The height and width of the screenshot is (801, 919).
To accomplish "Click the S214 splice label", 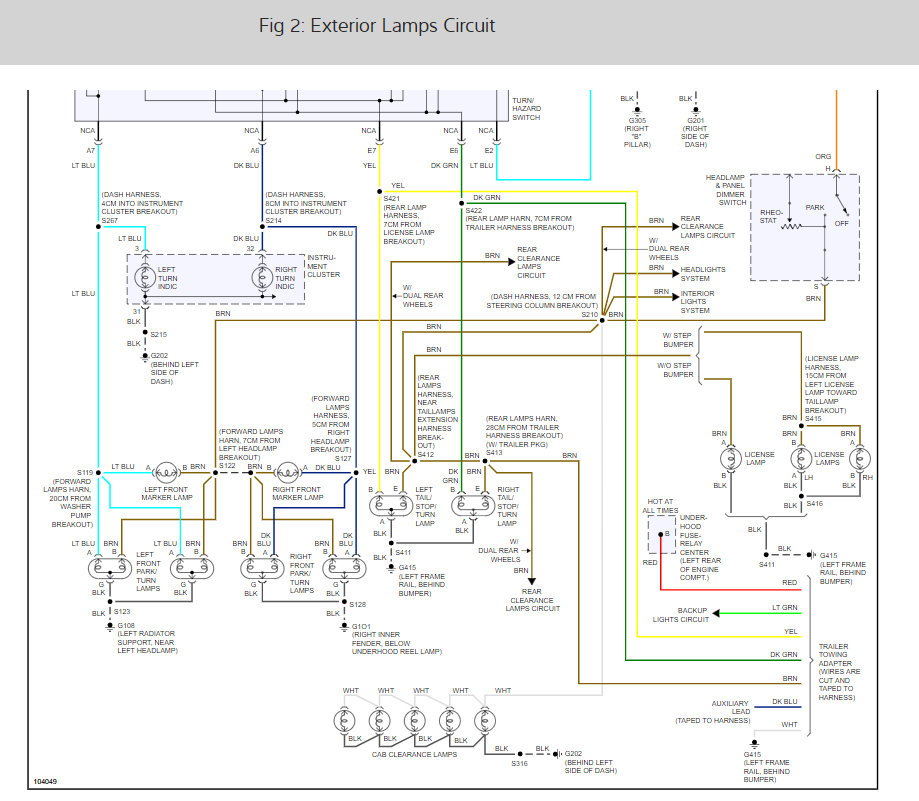I will click(274, 220).
